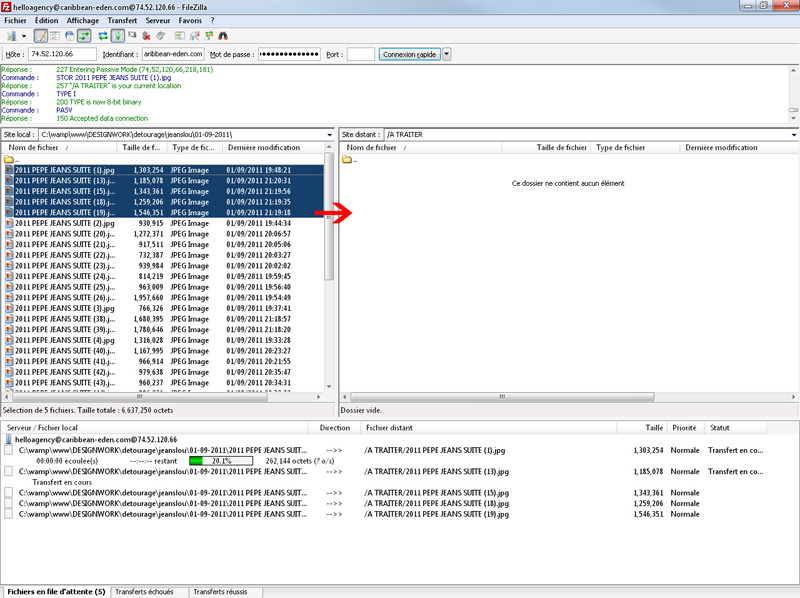Click queue file icon for SUITE (13).jpg transfer
Image resolution: width=800 pixels, height=598 pixels.
click(8, 471)
